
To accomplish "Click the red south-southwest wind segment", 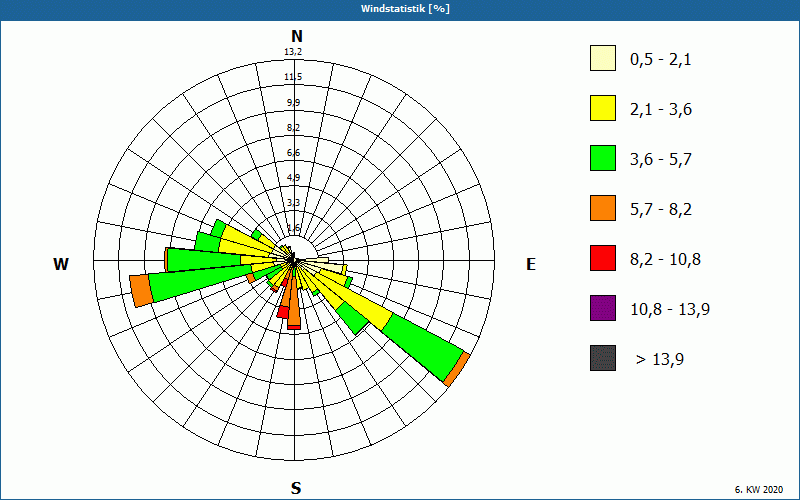I will (x=283, y=312).
